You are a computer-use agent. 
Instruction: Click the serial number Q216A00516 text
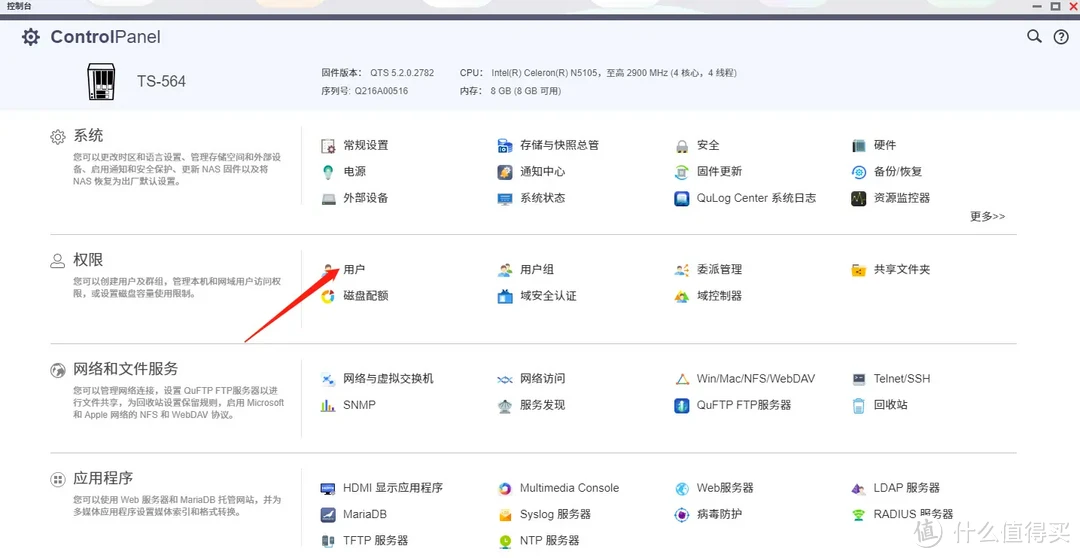pyautogui.click(x=382, y=91)
